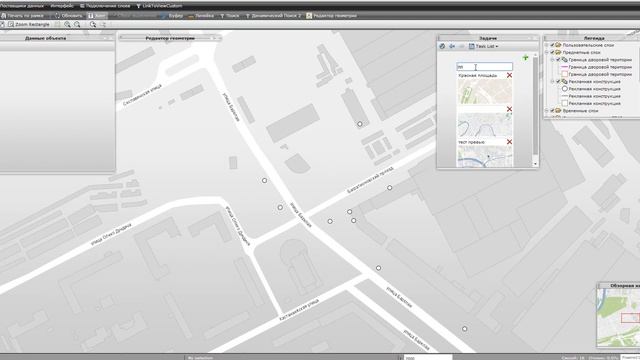Click the Редактор геометрии panel header
This screenshot has height=360, width=640.
click(x=170, y=38)
